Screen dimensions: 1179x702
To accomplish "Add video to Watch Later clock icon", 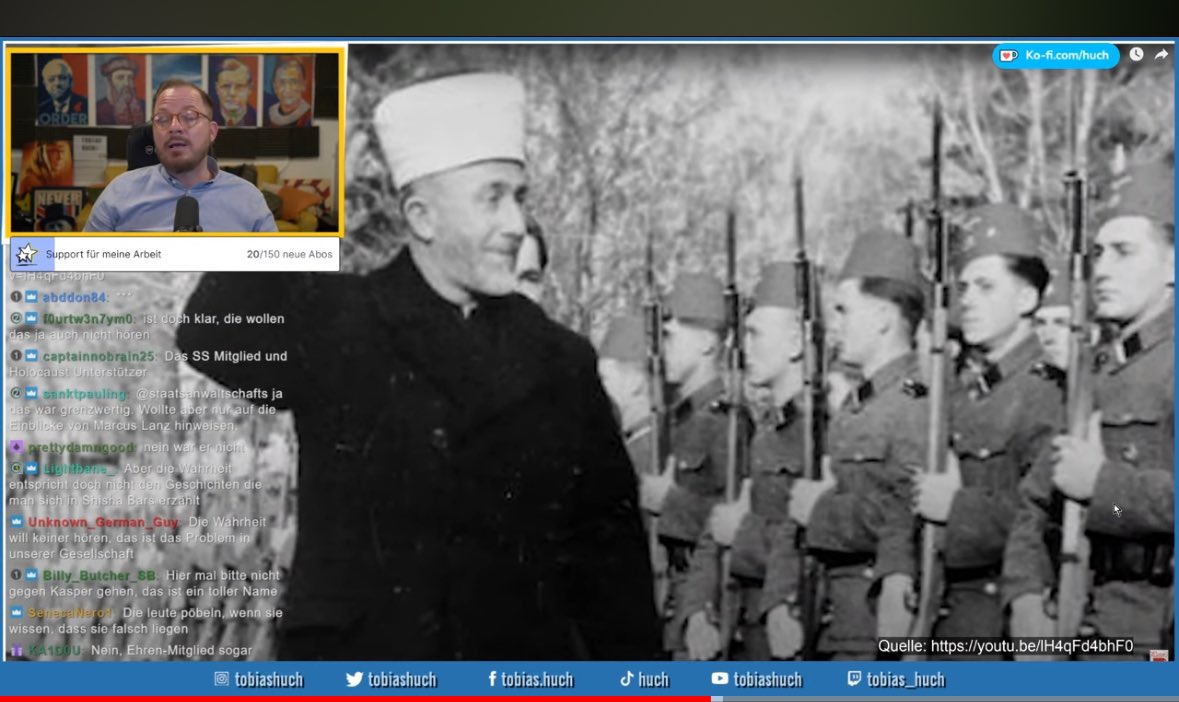I will tap(1136, 54).
